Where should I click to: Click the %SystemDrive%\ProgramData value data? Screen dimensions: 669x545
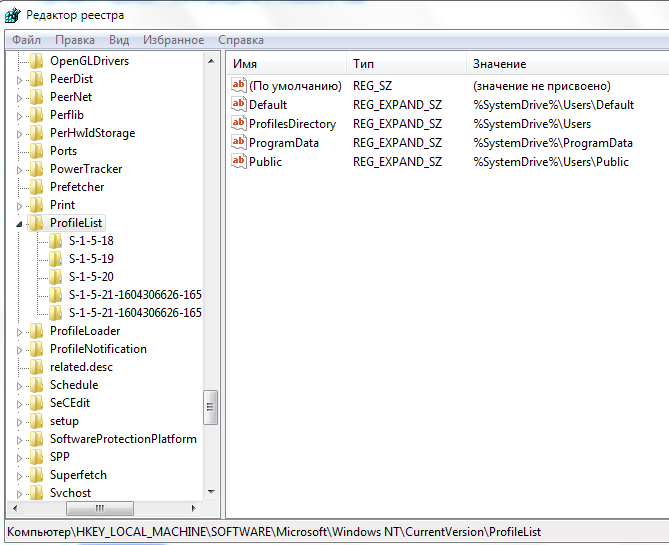(553, 143)
